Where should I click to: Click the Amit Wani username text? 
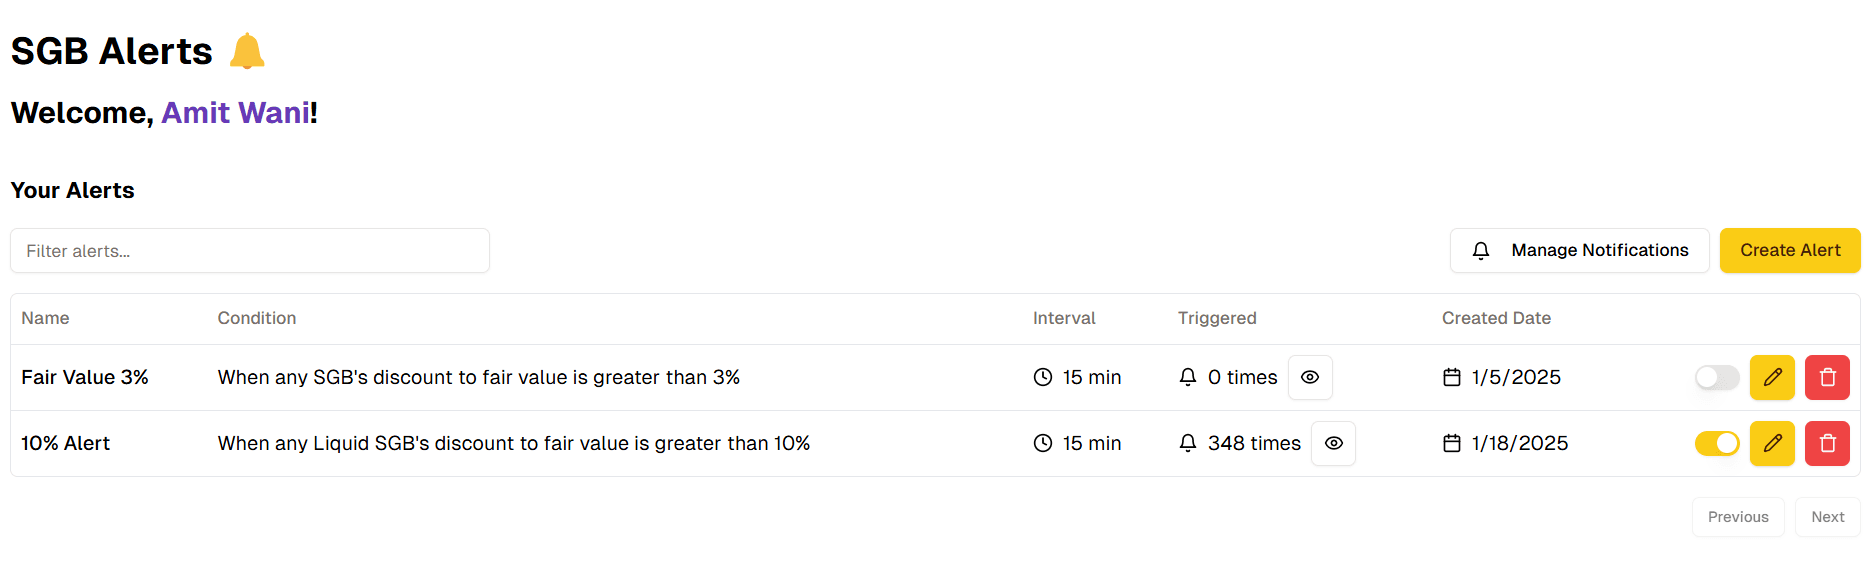click(235, 113)
